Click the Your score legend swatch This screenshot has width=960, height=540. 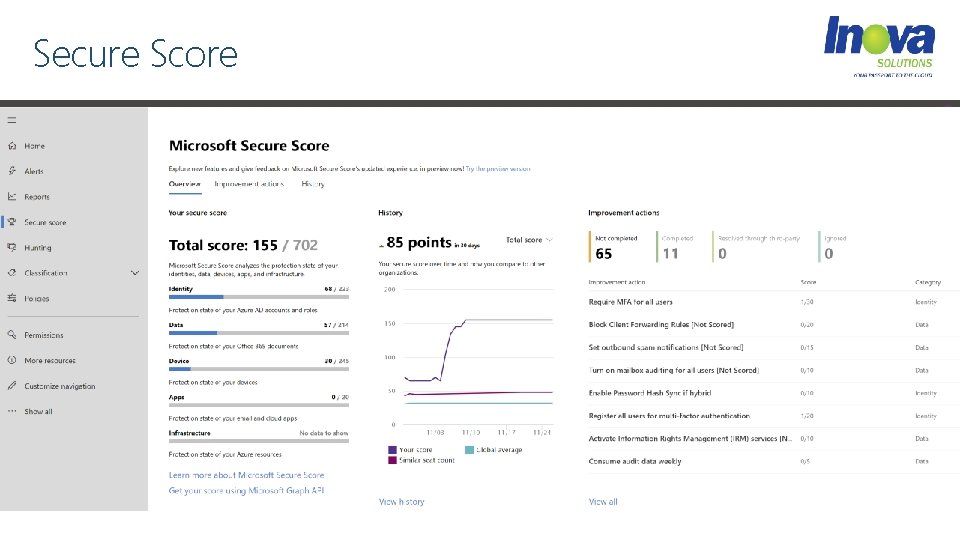click(x=392, y=450)
